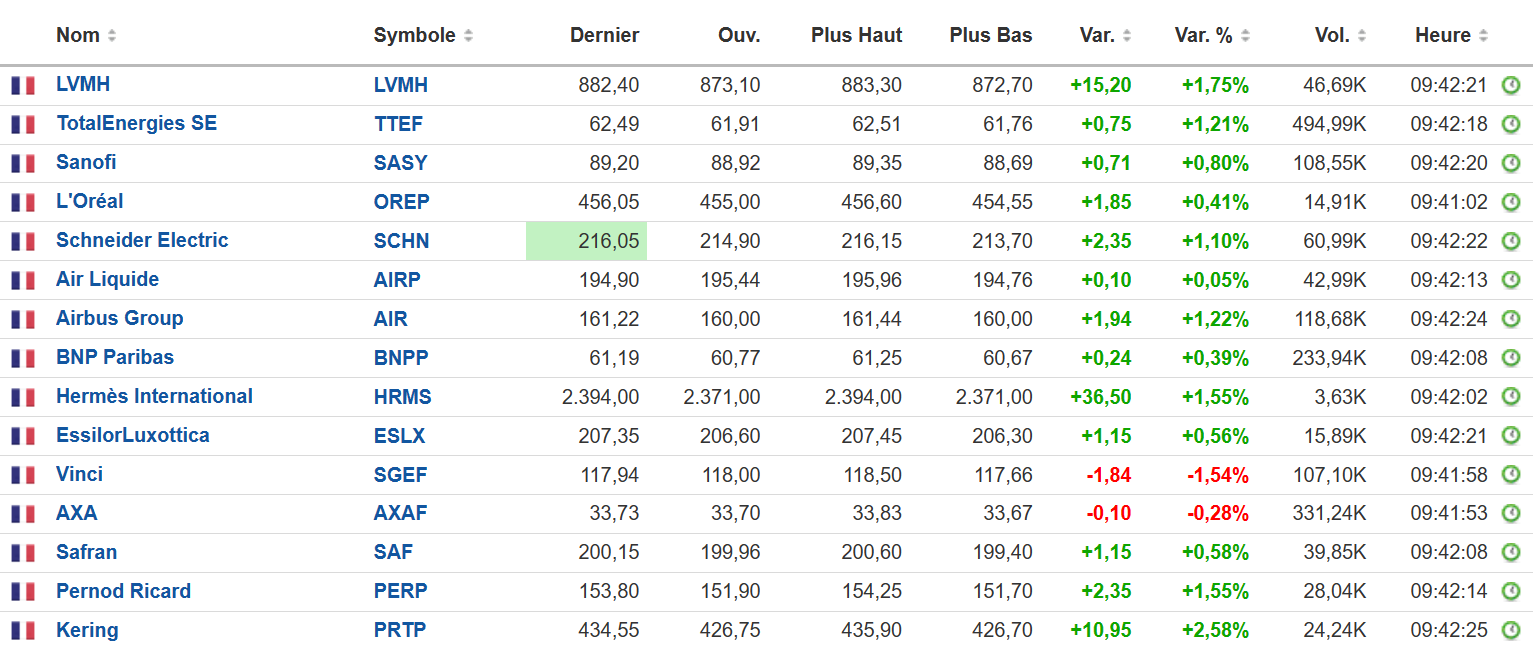Sort the table by Nom column
This screenshot has height=645, width=1533.
coord(112,36)
